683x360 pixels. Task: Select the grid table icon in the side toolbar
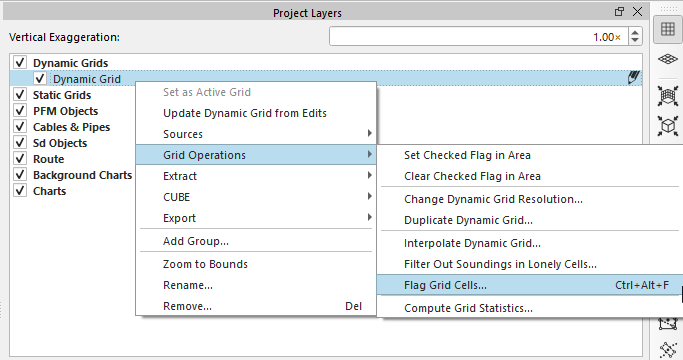click(667, 29)
